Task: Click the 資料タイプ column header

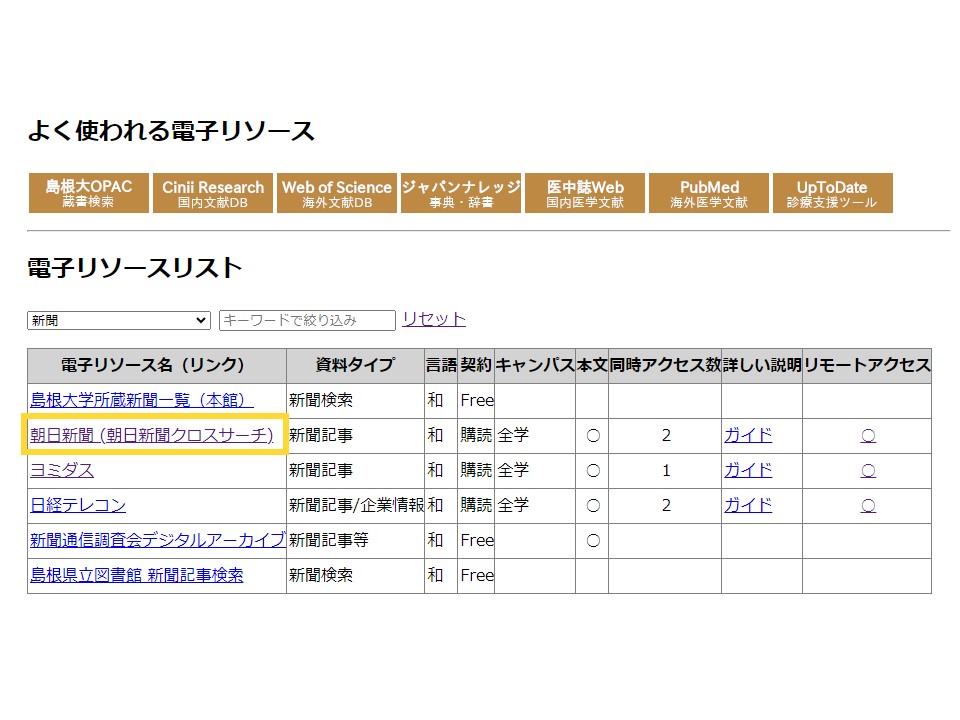Action: tap(355, 366)
